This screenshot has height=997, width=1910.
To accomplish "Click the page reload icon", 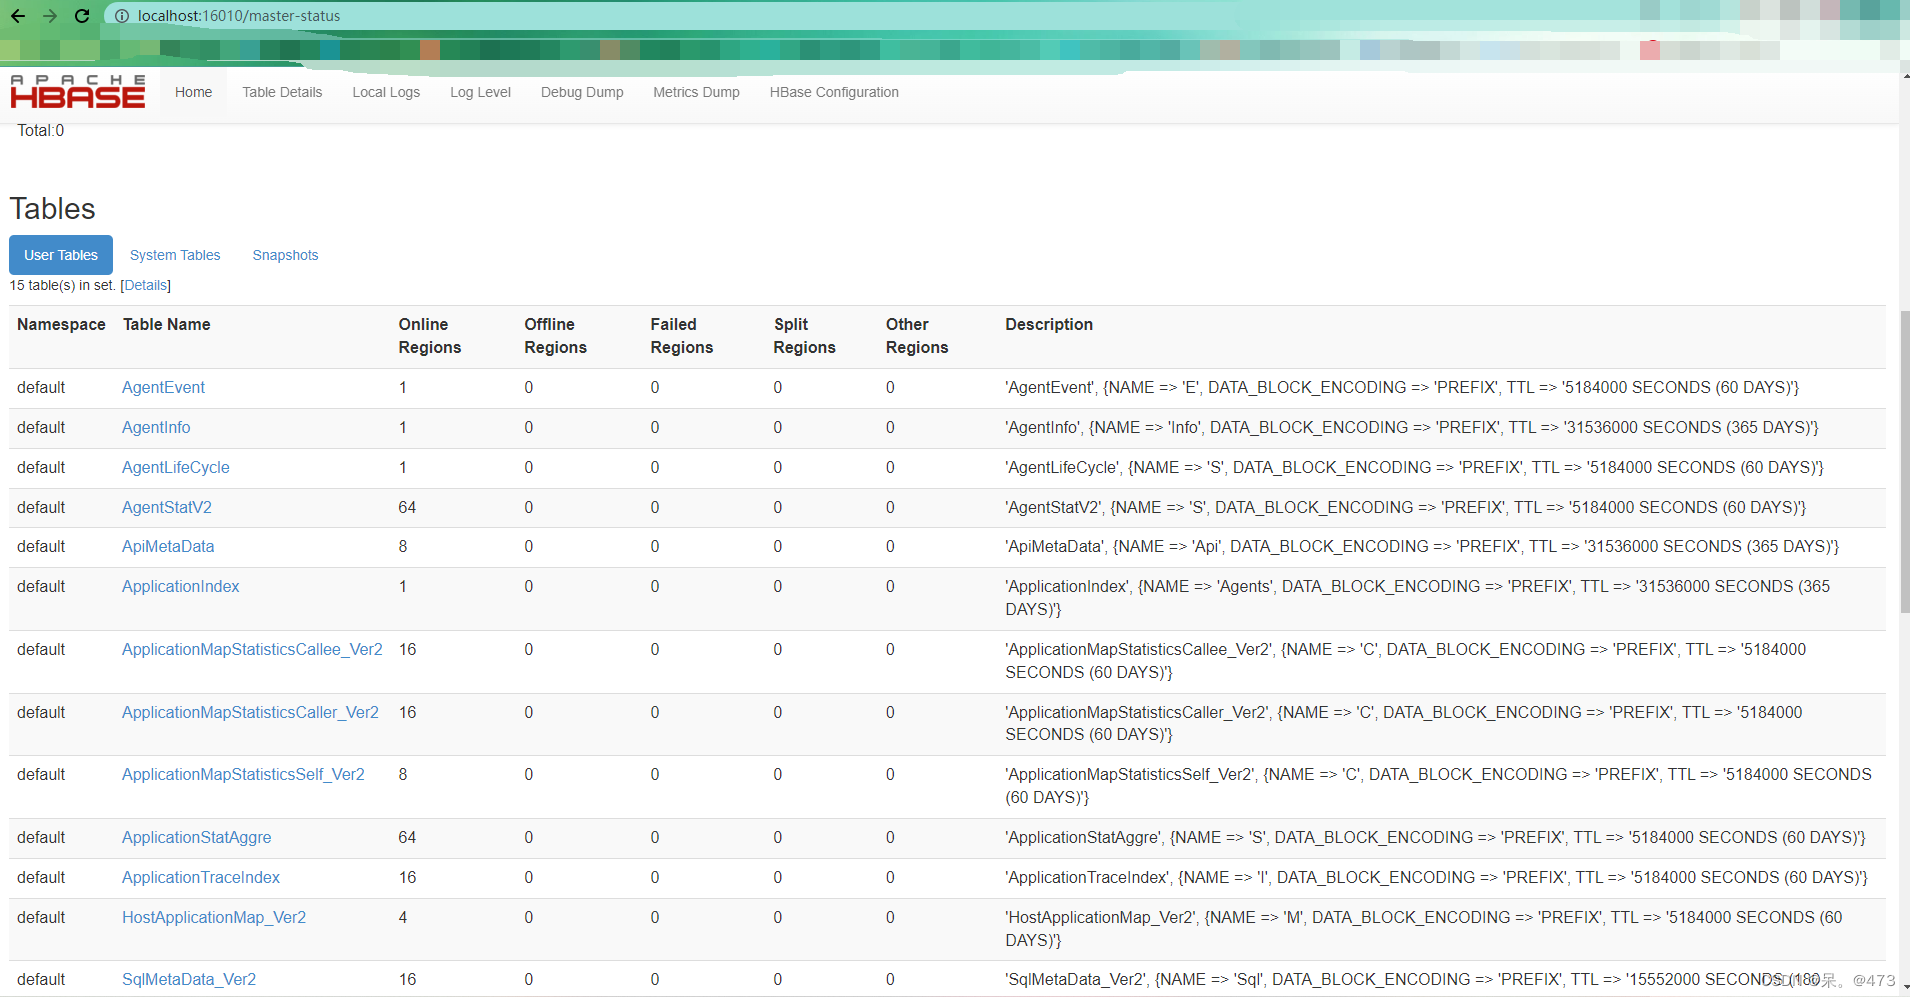I will 82,16.
